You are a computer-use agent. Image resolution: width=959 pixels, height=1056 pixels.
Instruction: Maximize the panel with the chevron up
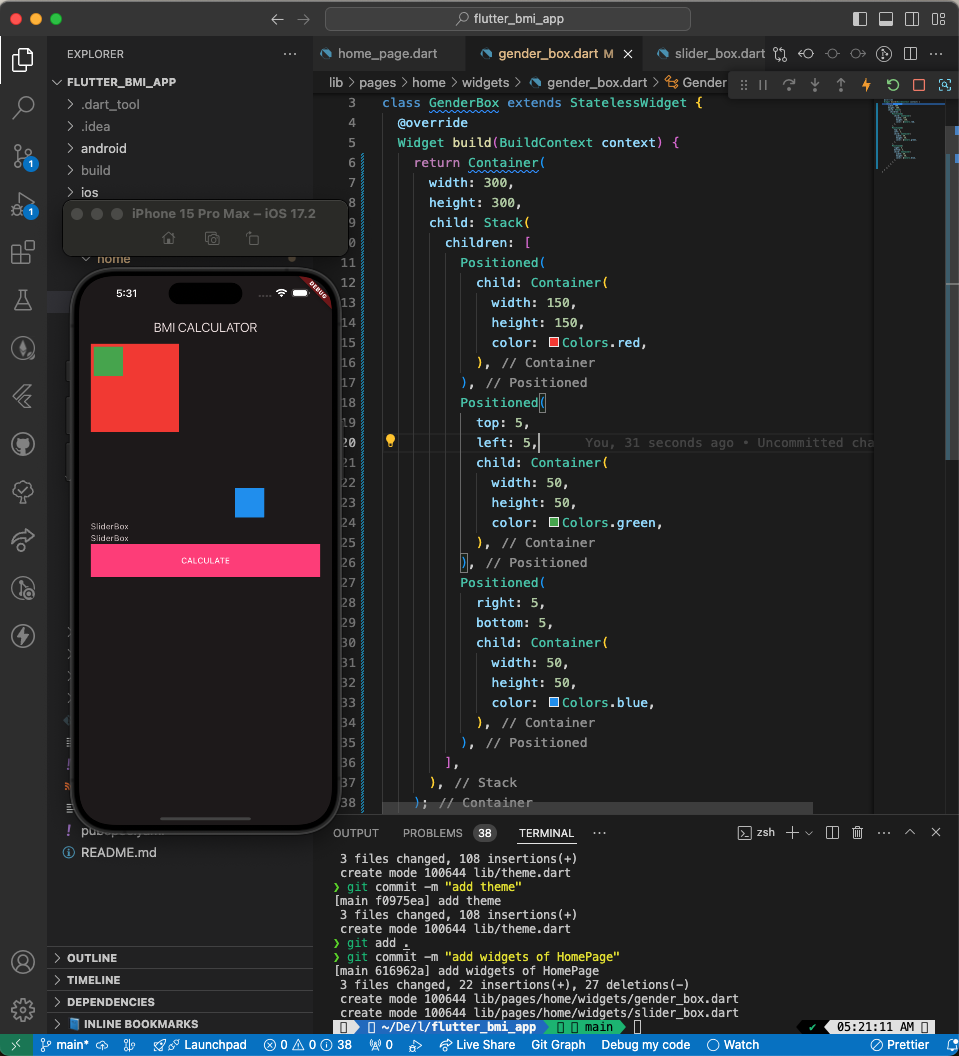[x=910, y=832]
